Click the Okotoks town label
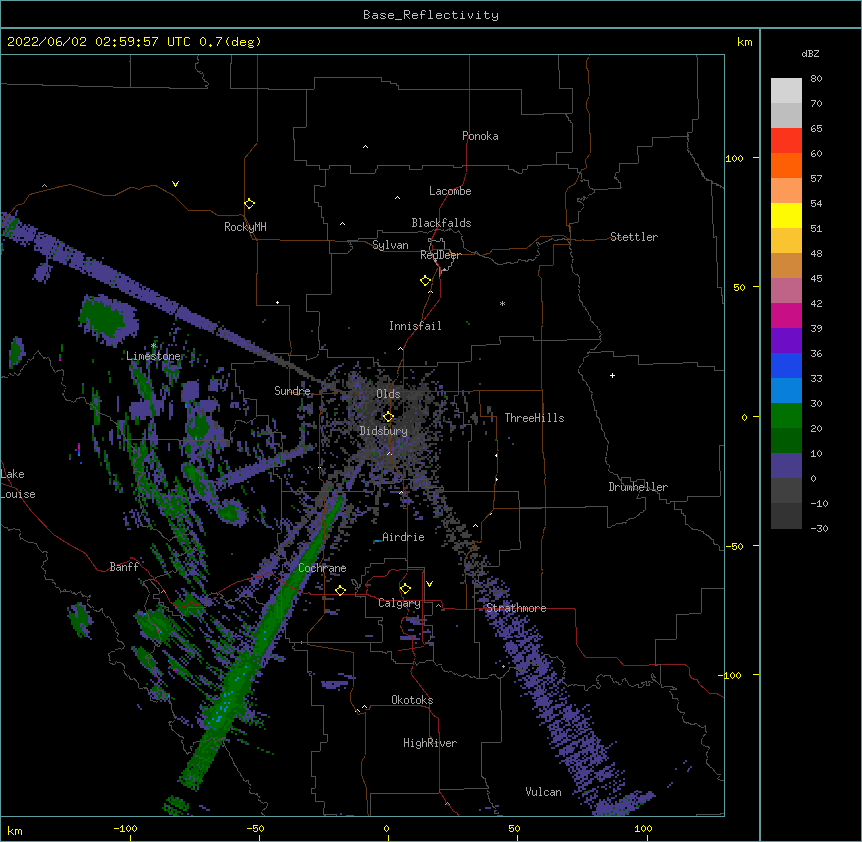Image resolution: width=862 pixels, height=842 pixels. point(412,700)
